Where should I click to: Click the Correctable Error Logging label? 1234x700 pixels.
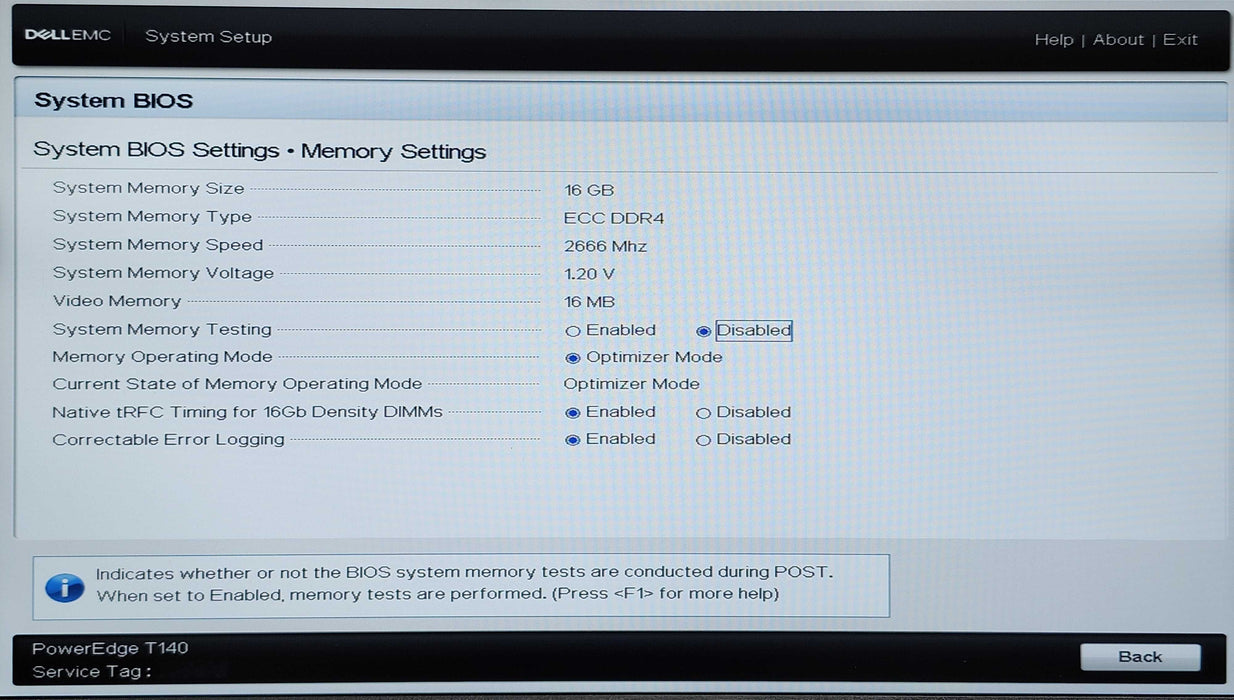pos(168,439)
